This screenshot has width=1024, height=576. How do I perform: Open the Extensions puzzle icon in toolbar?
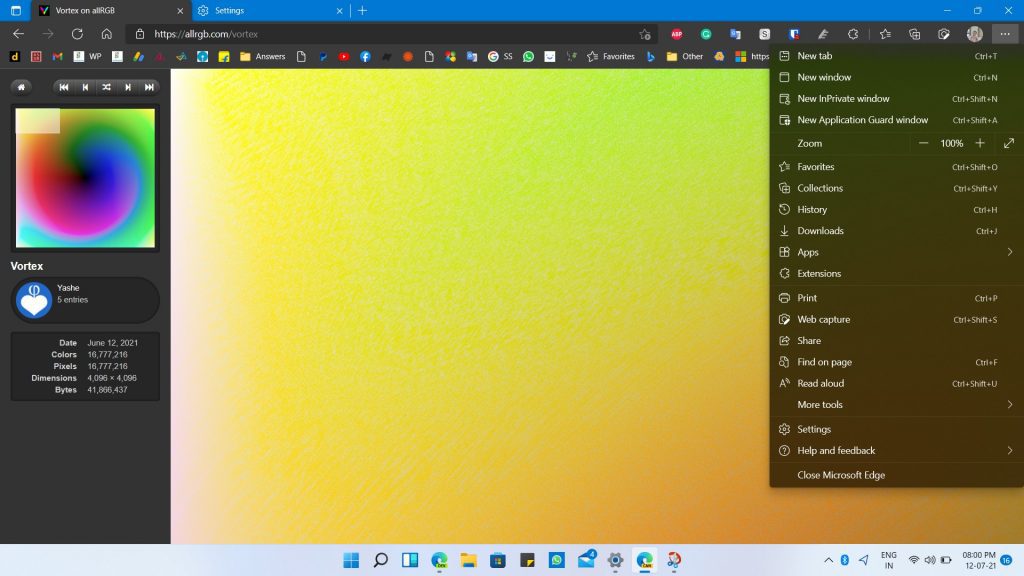(x=854, y=34)
